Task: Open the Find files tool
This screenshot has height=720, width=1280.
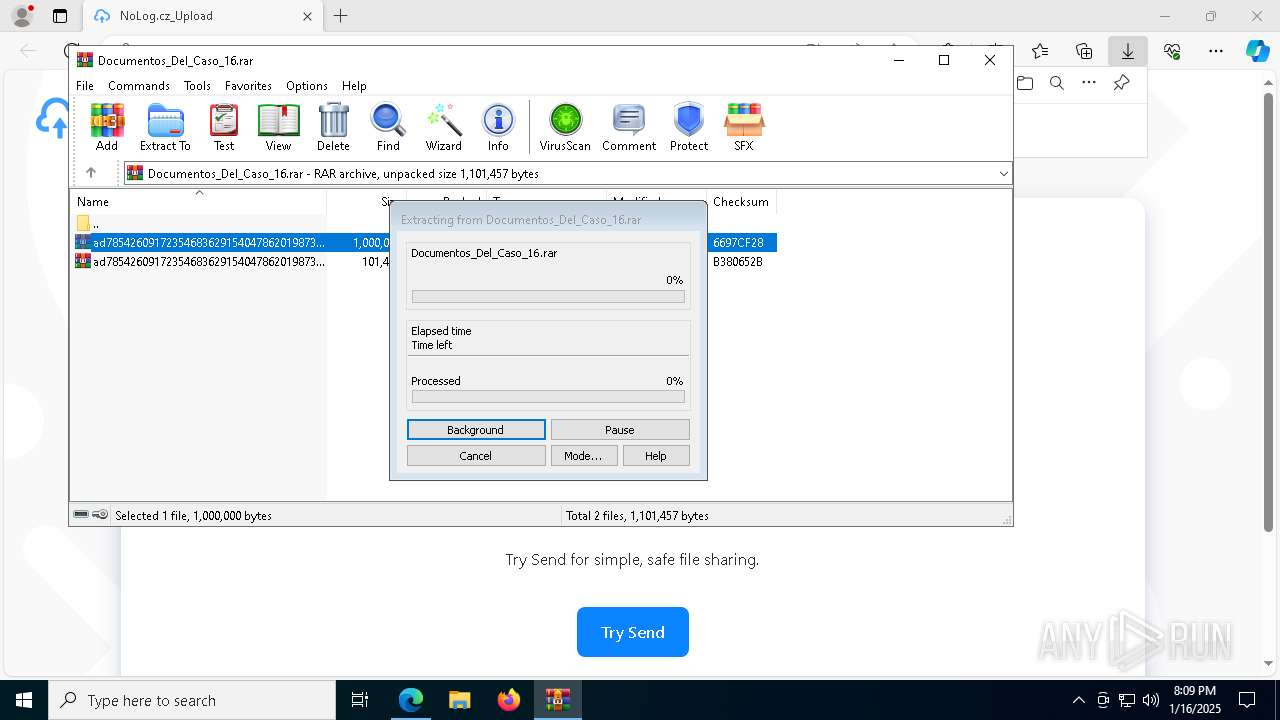Action: tap(388, 127)
